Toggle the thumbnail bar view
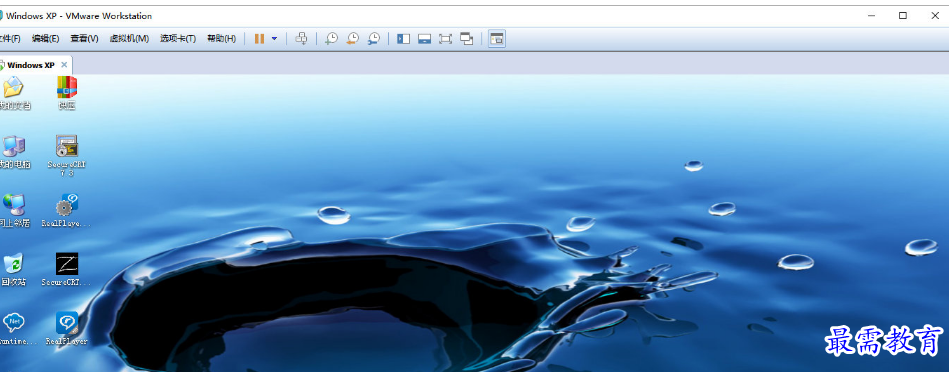This screenshot has height=372, width=949. pyautogui.click(x=424, y=39)
